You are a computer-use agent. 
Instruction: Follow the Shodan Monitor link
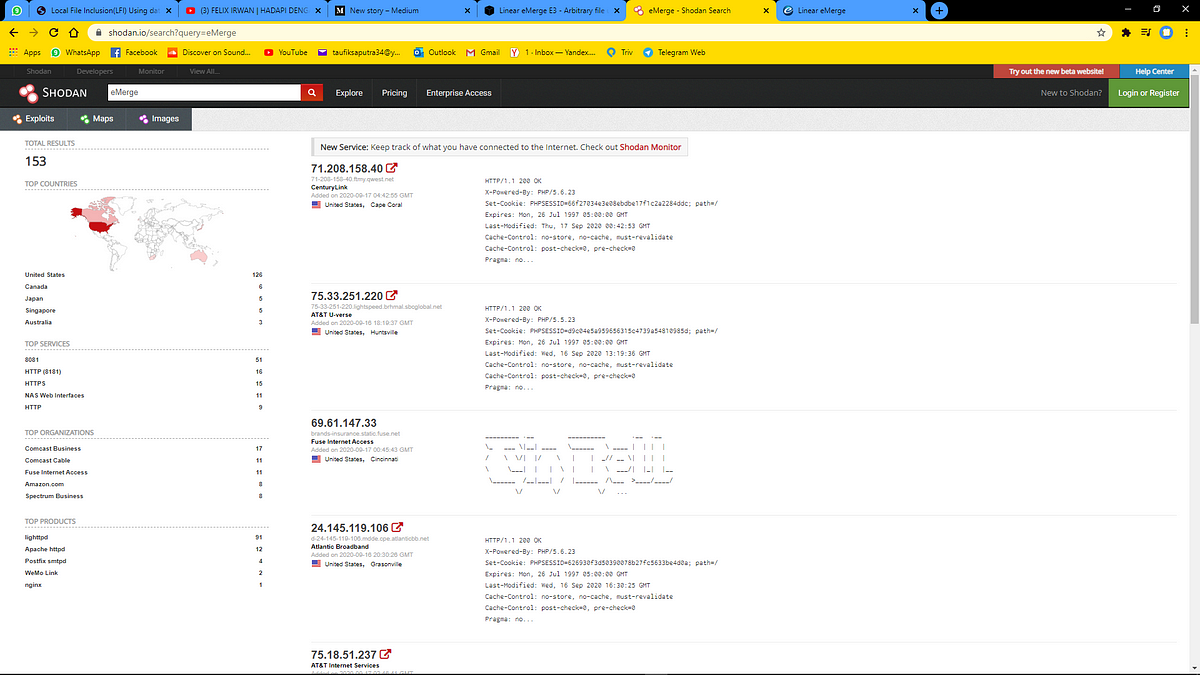click(x=650, y=147)
